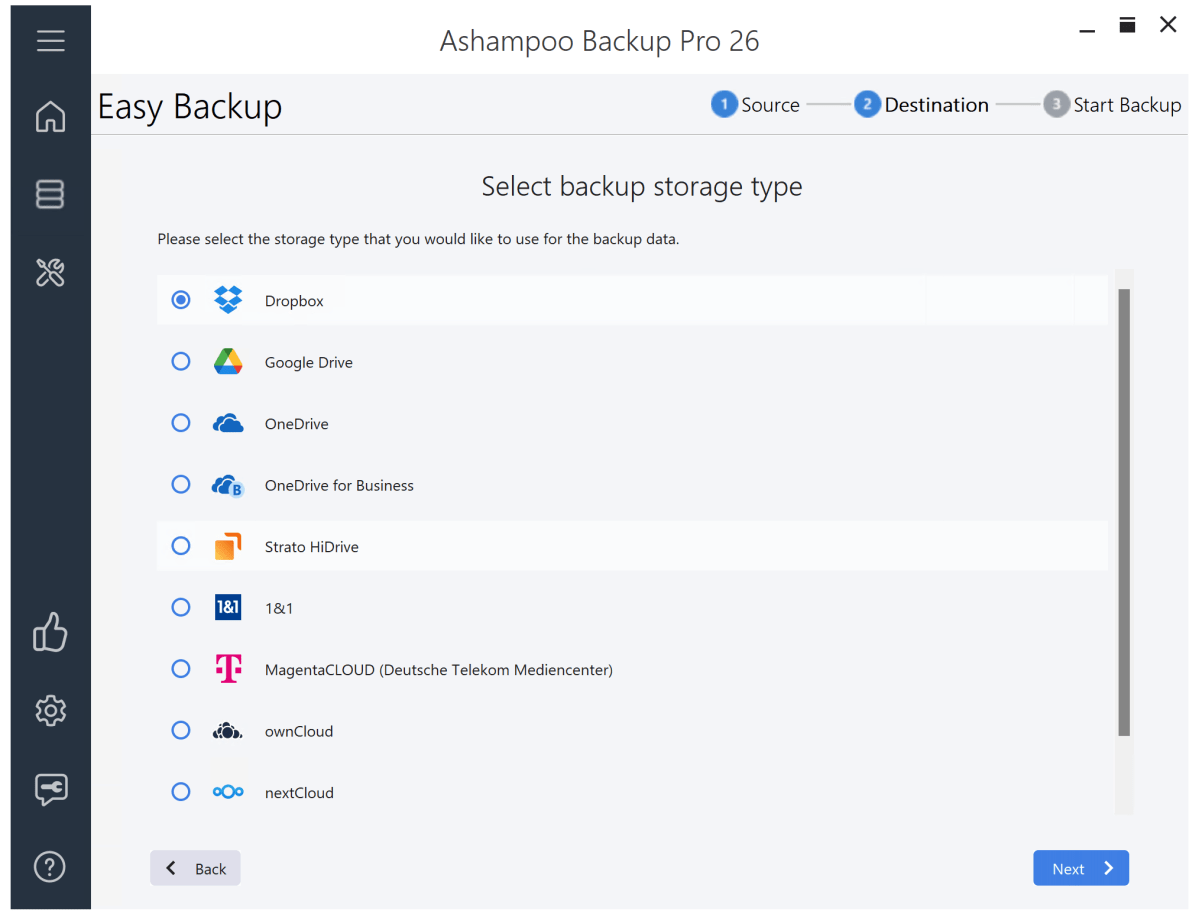Image resolution: width=1199 pixels, height=914 pixels.
Task: Select the Google Drive radio button
Action: click(181, 361)
